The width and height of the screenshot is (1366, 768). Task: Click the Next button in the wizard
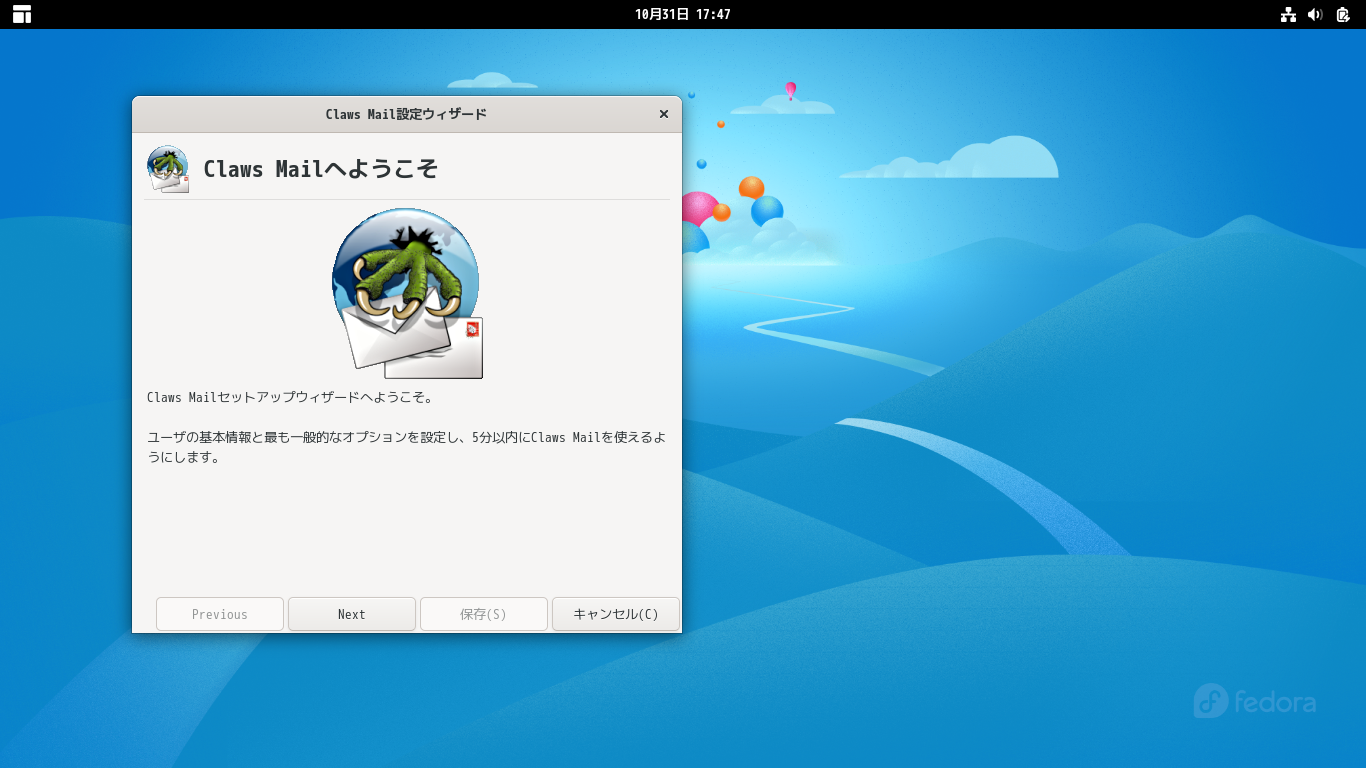tap(352, 614)
